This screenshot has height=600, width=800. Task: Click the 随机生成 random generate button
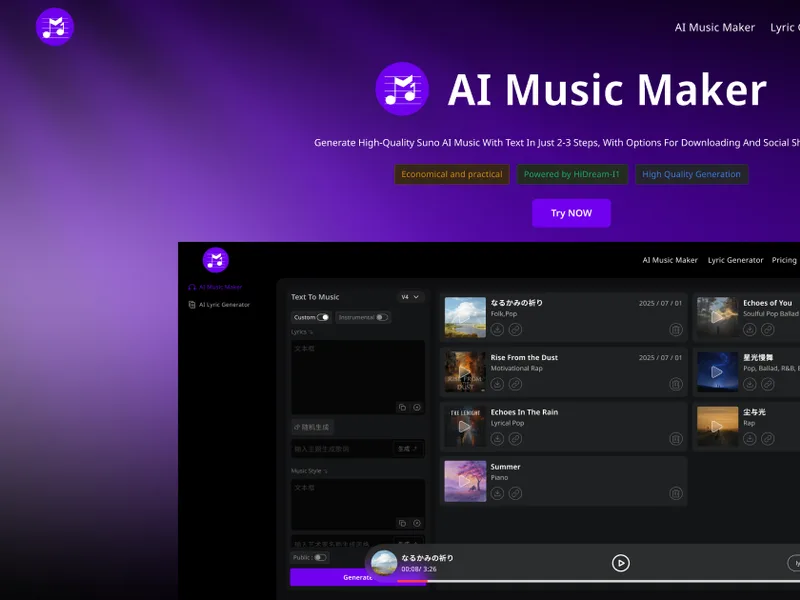click(312, 427)
